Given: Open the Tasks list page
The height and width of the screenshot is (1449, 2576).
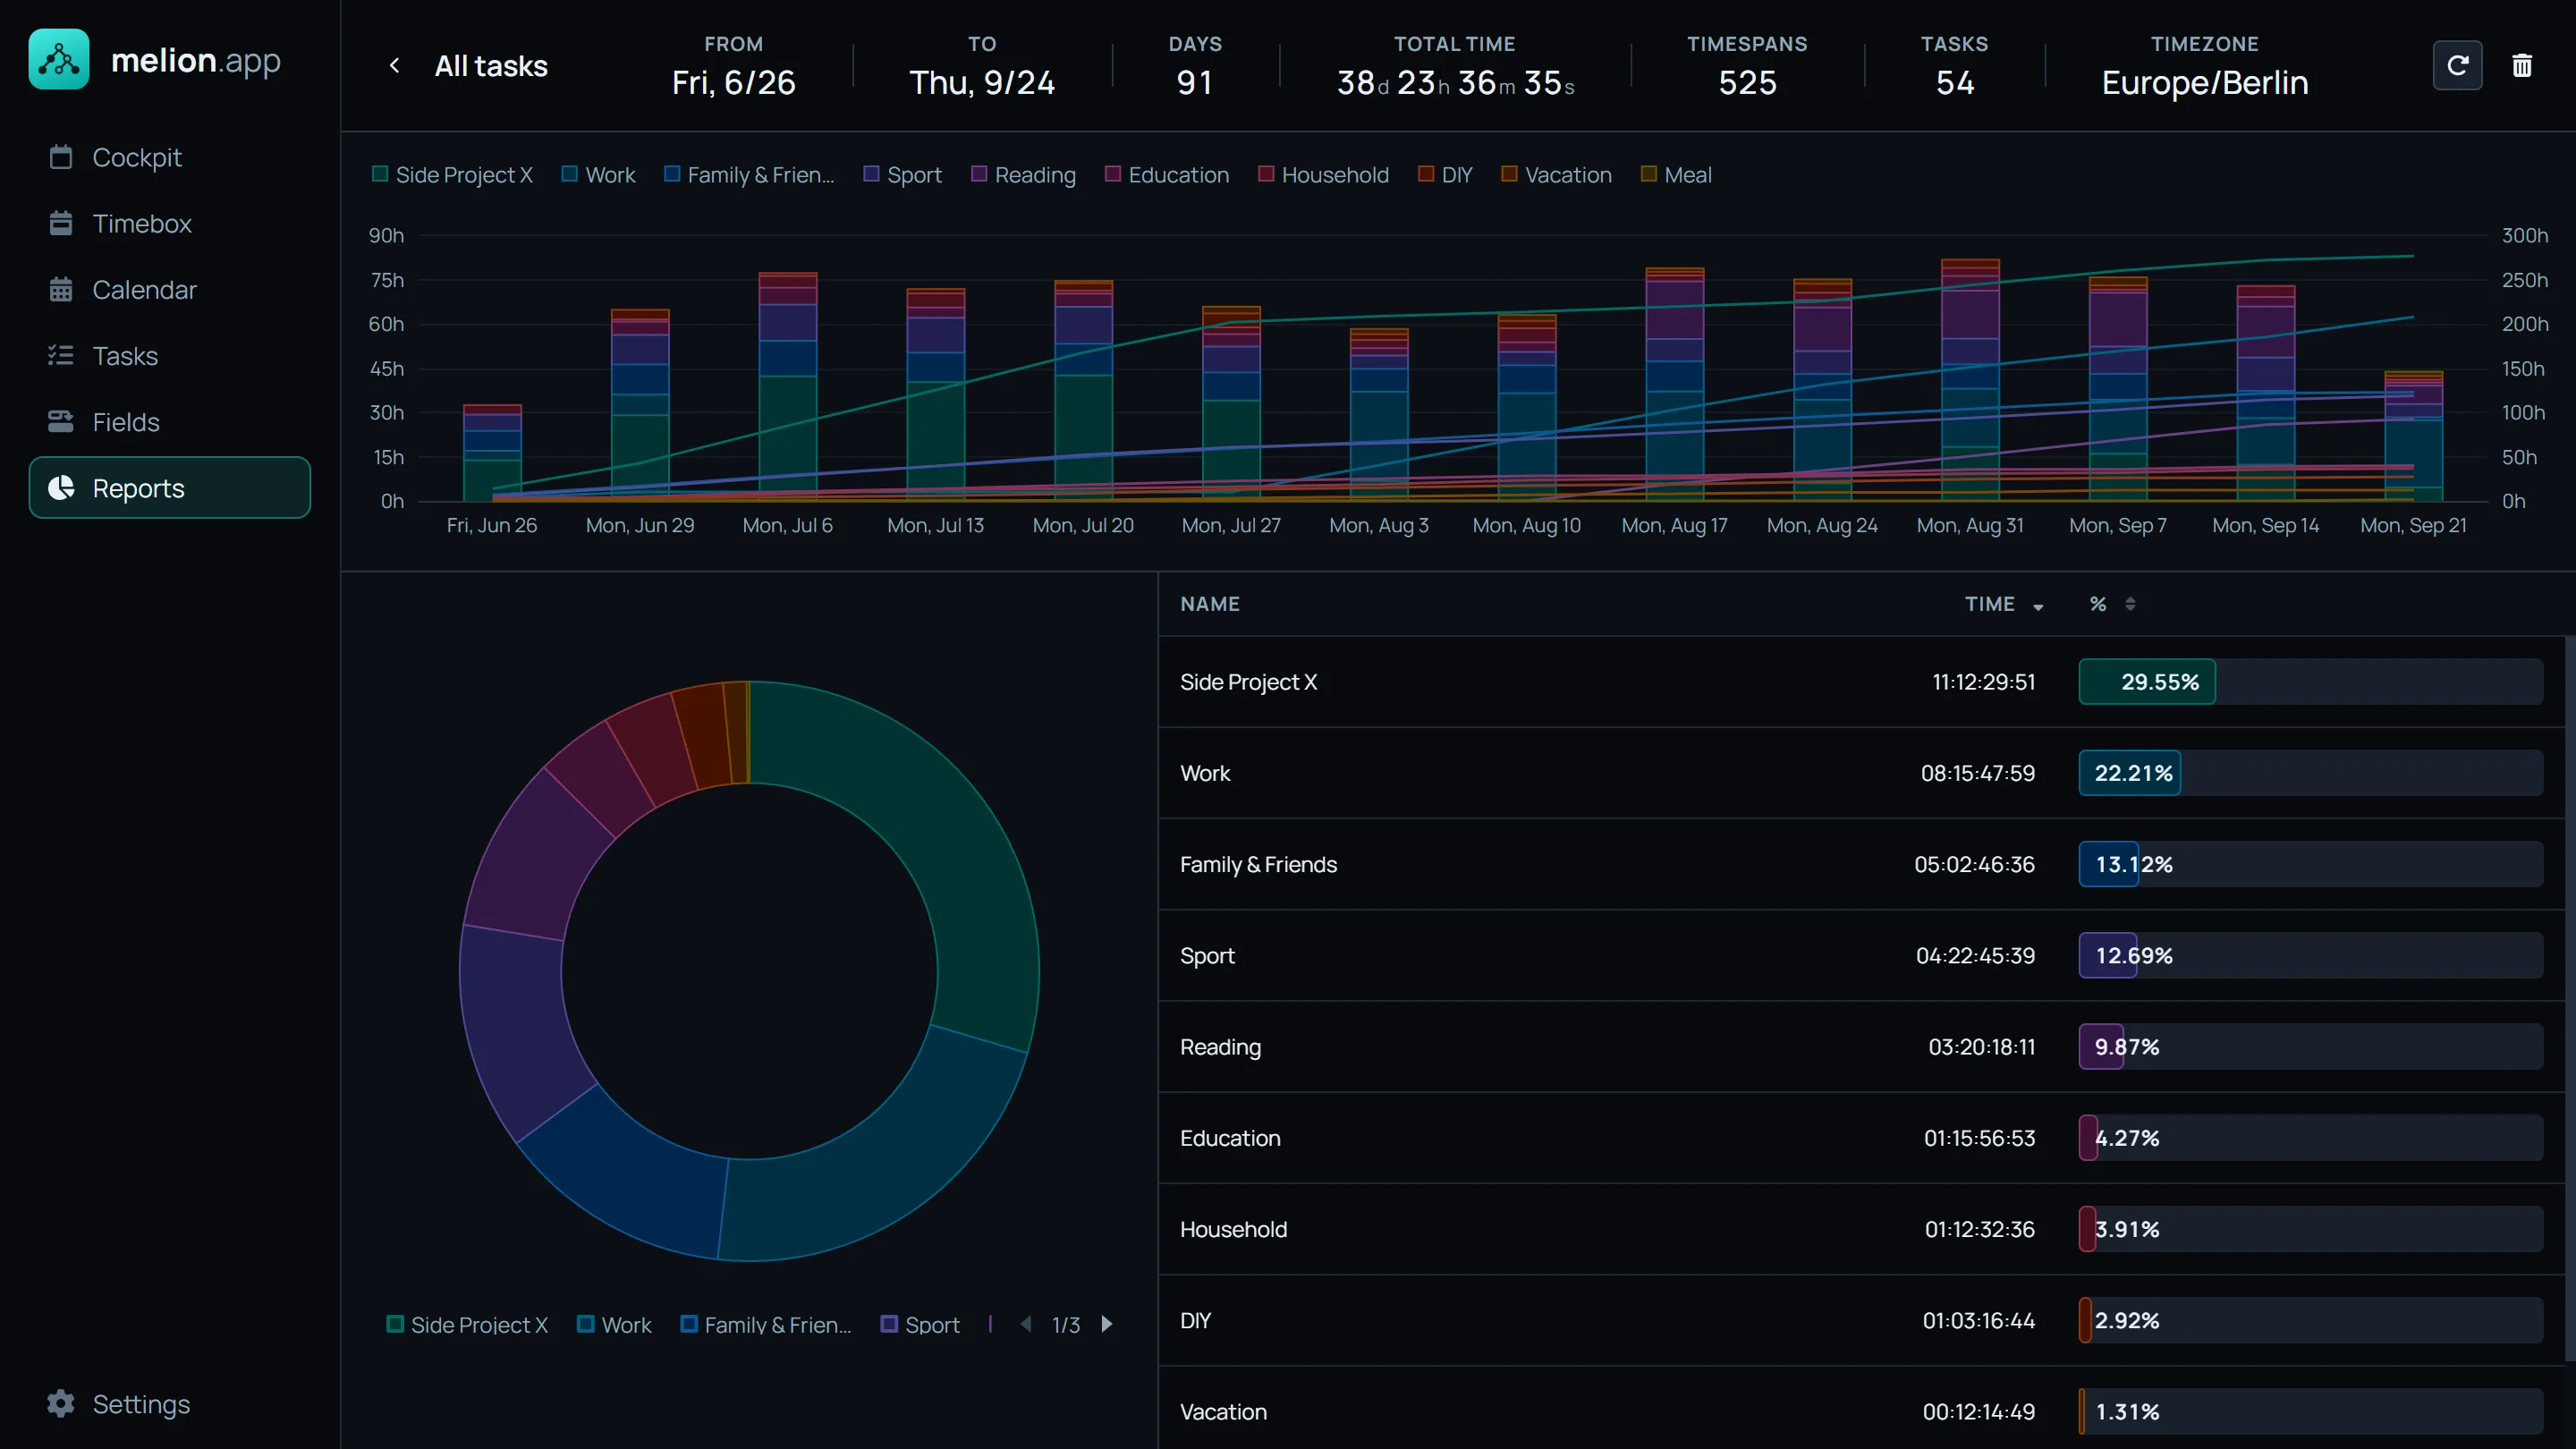Looking at the screenshot, I should point(170,355).
